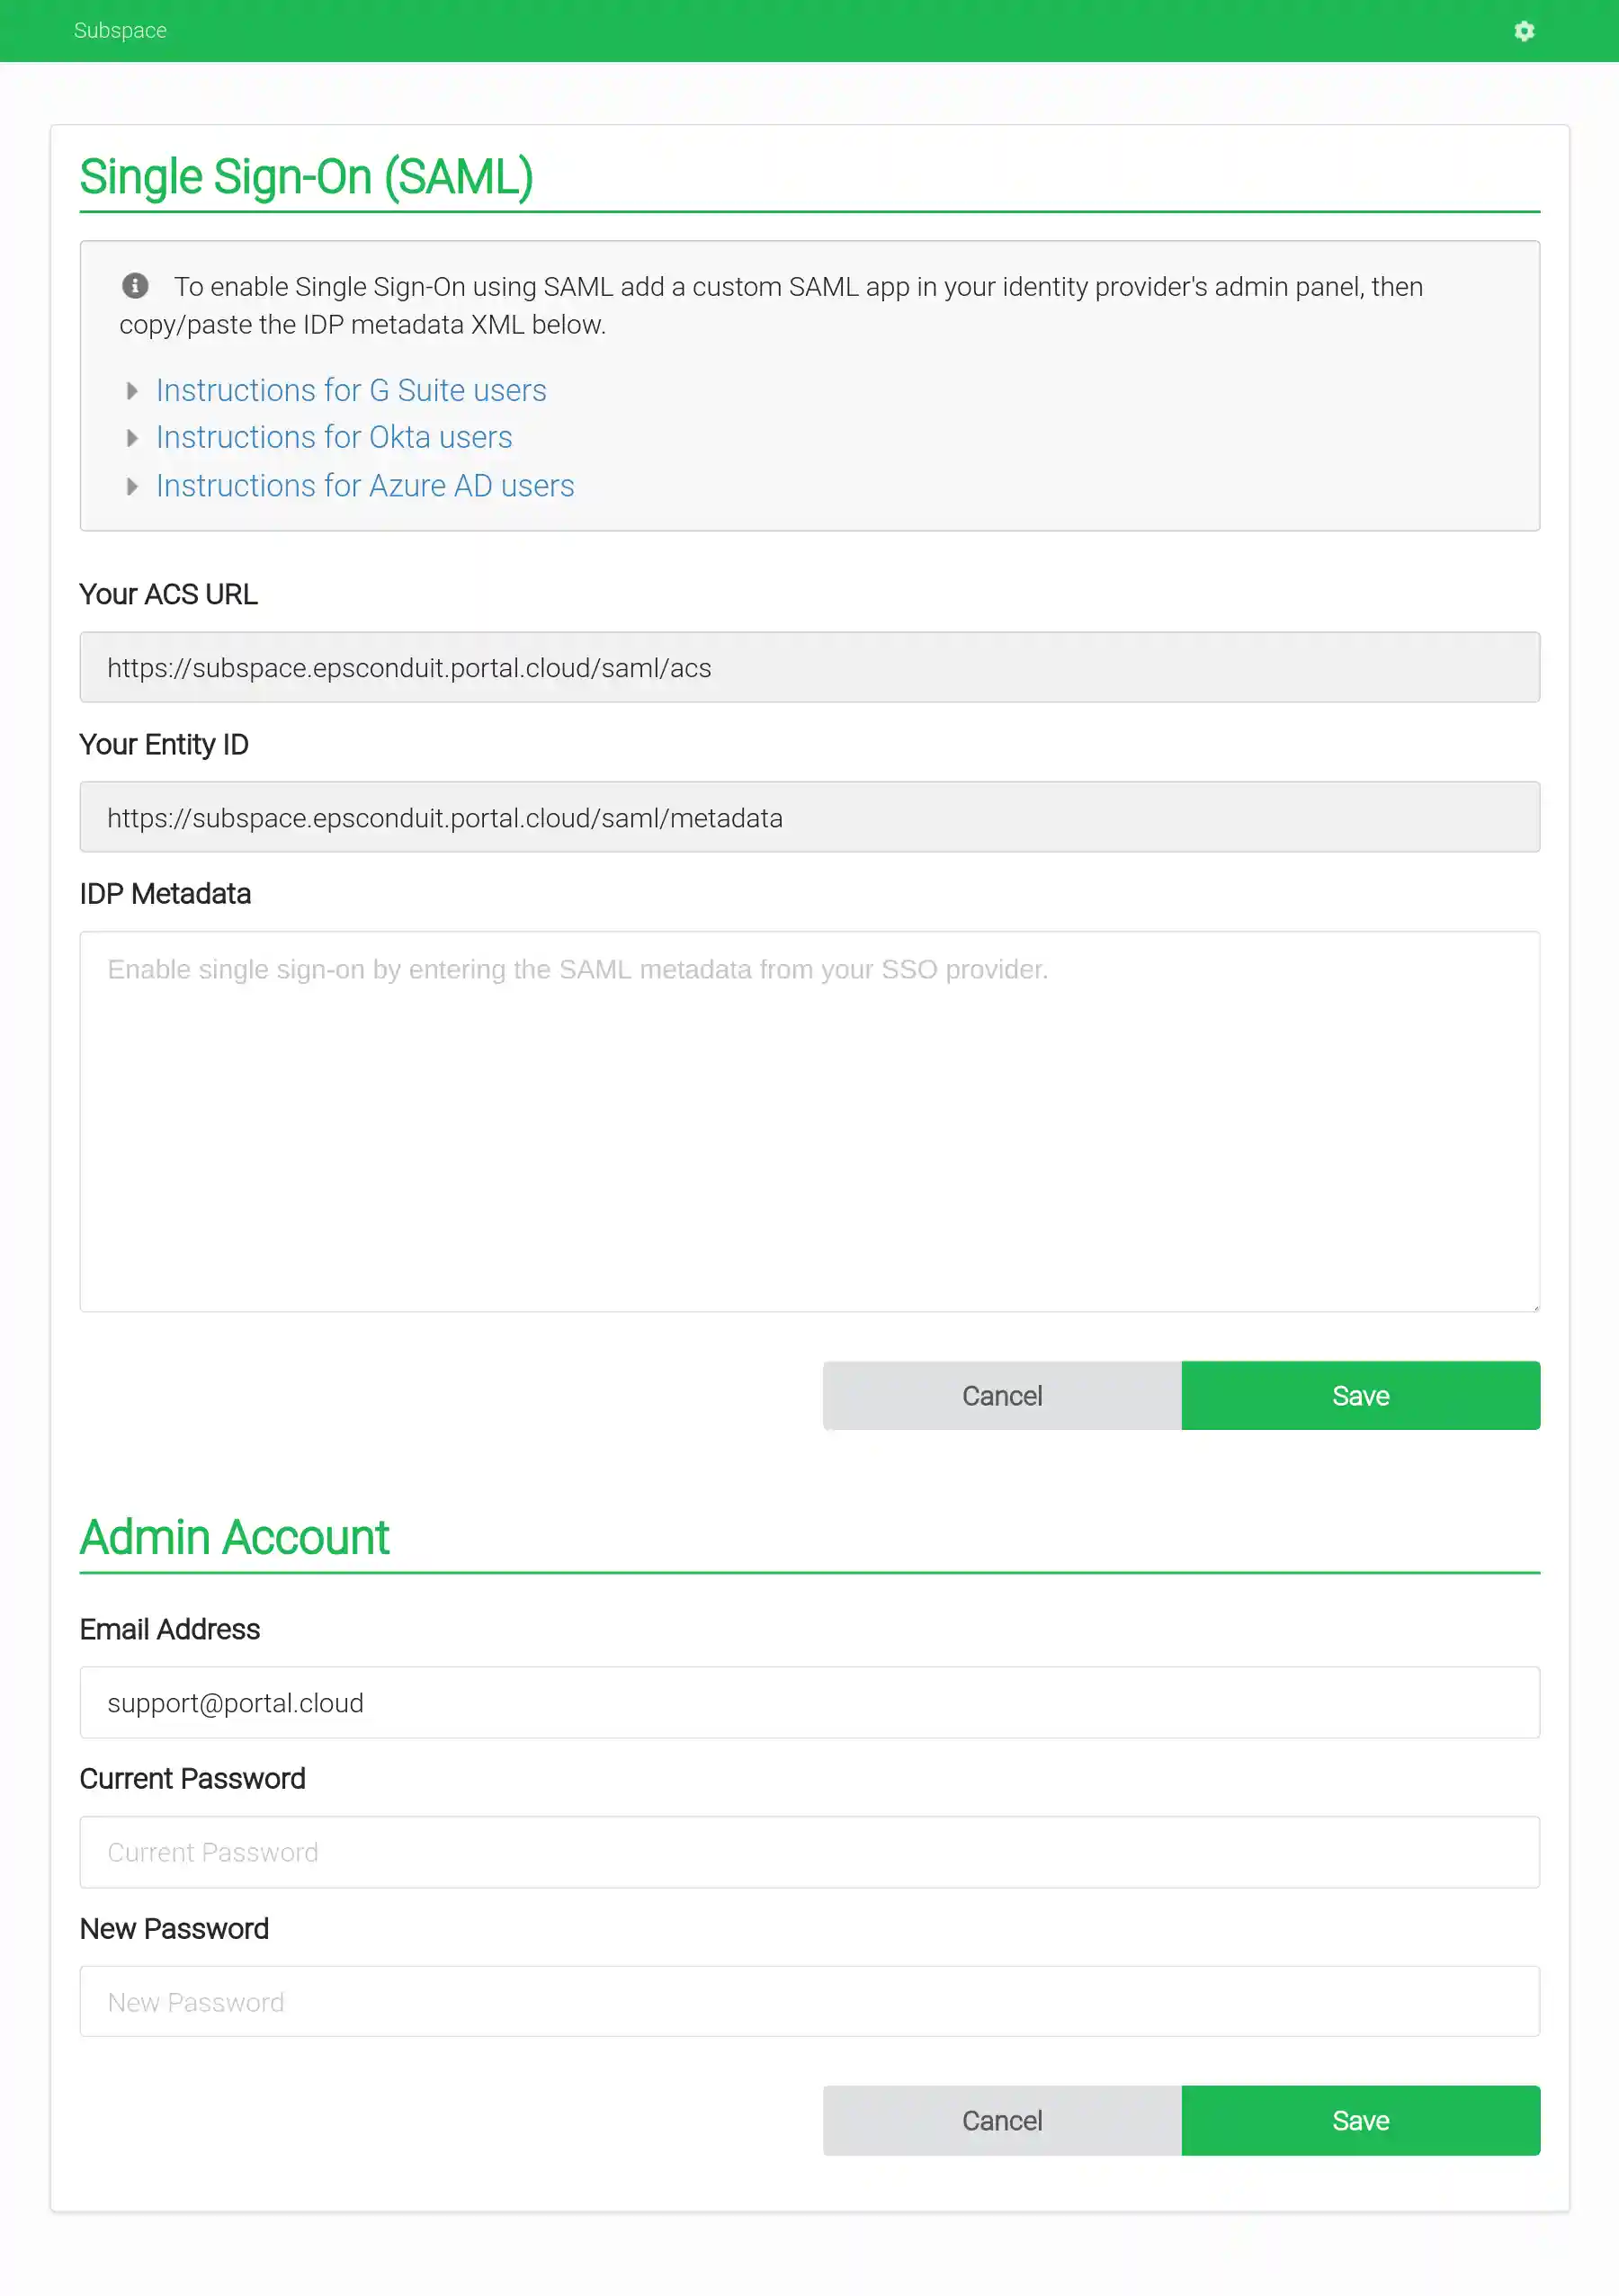Focus the Current Password field
The height and width of the screenshot is (2296, 1619).
pyautogui.click(x=809, y=1852)
